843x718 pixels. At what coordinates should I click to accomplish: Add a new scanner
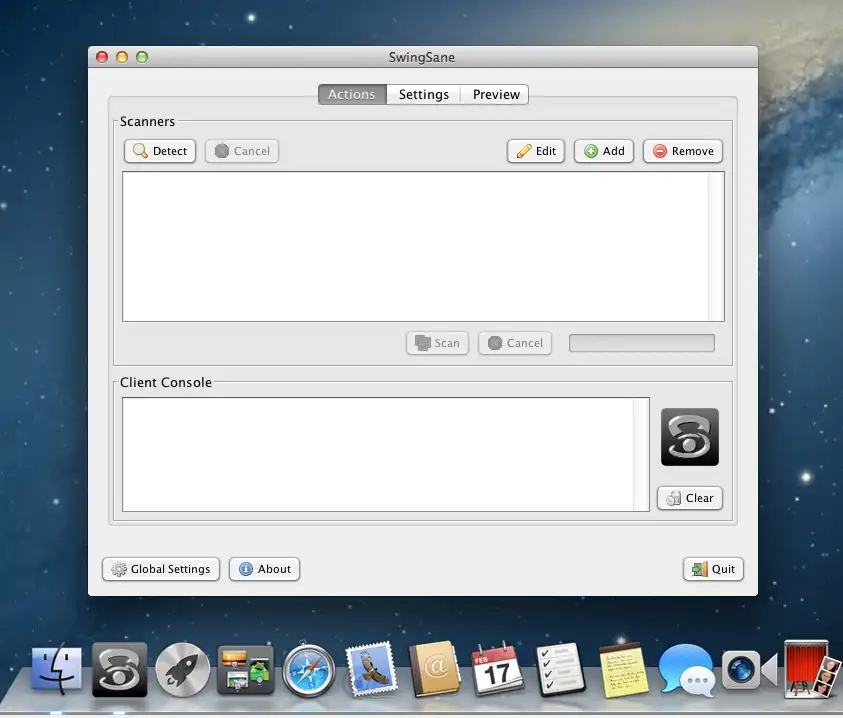coord(604,151)
